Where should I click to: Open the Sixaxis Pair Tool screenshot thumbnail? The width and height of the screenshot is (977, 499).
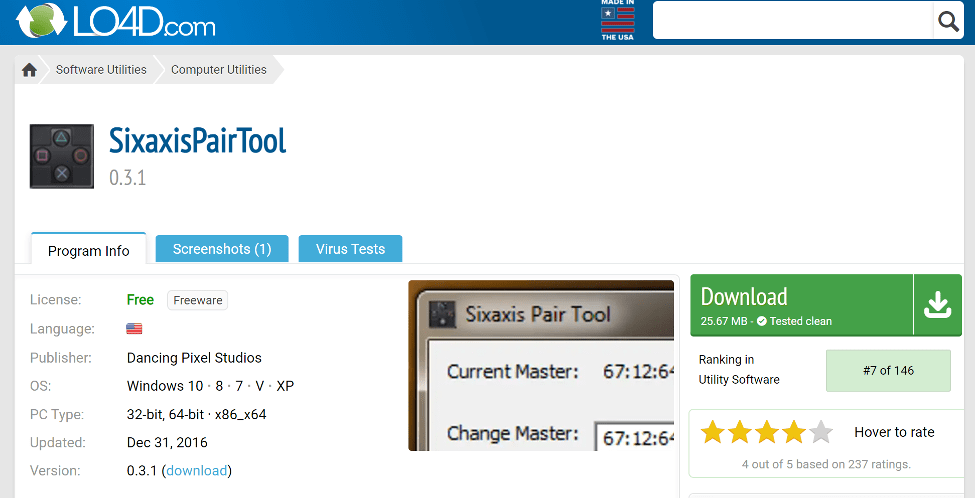pos(541,366)
